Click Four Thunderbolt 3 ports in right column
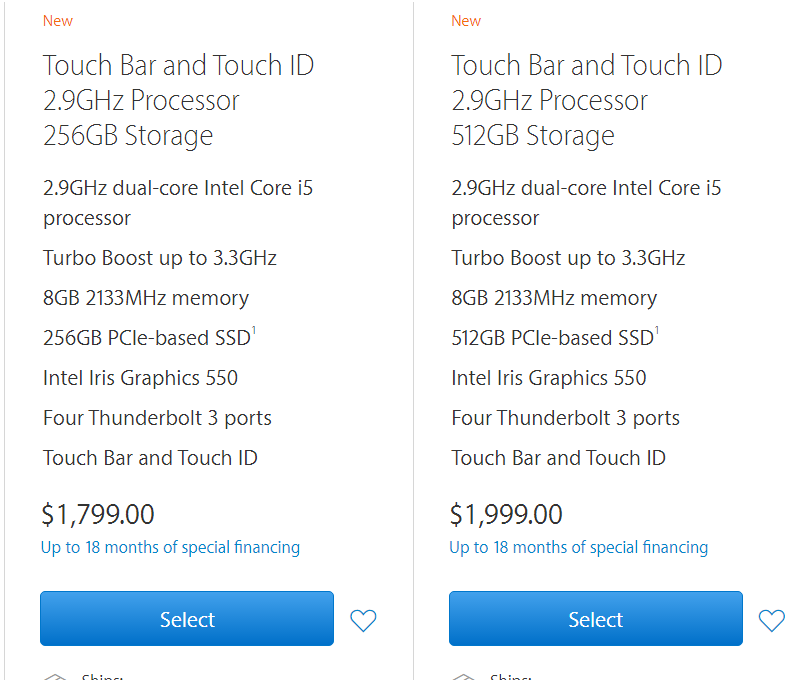 point(565,418)
